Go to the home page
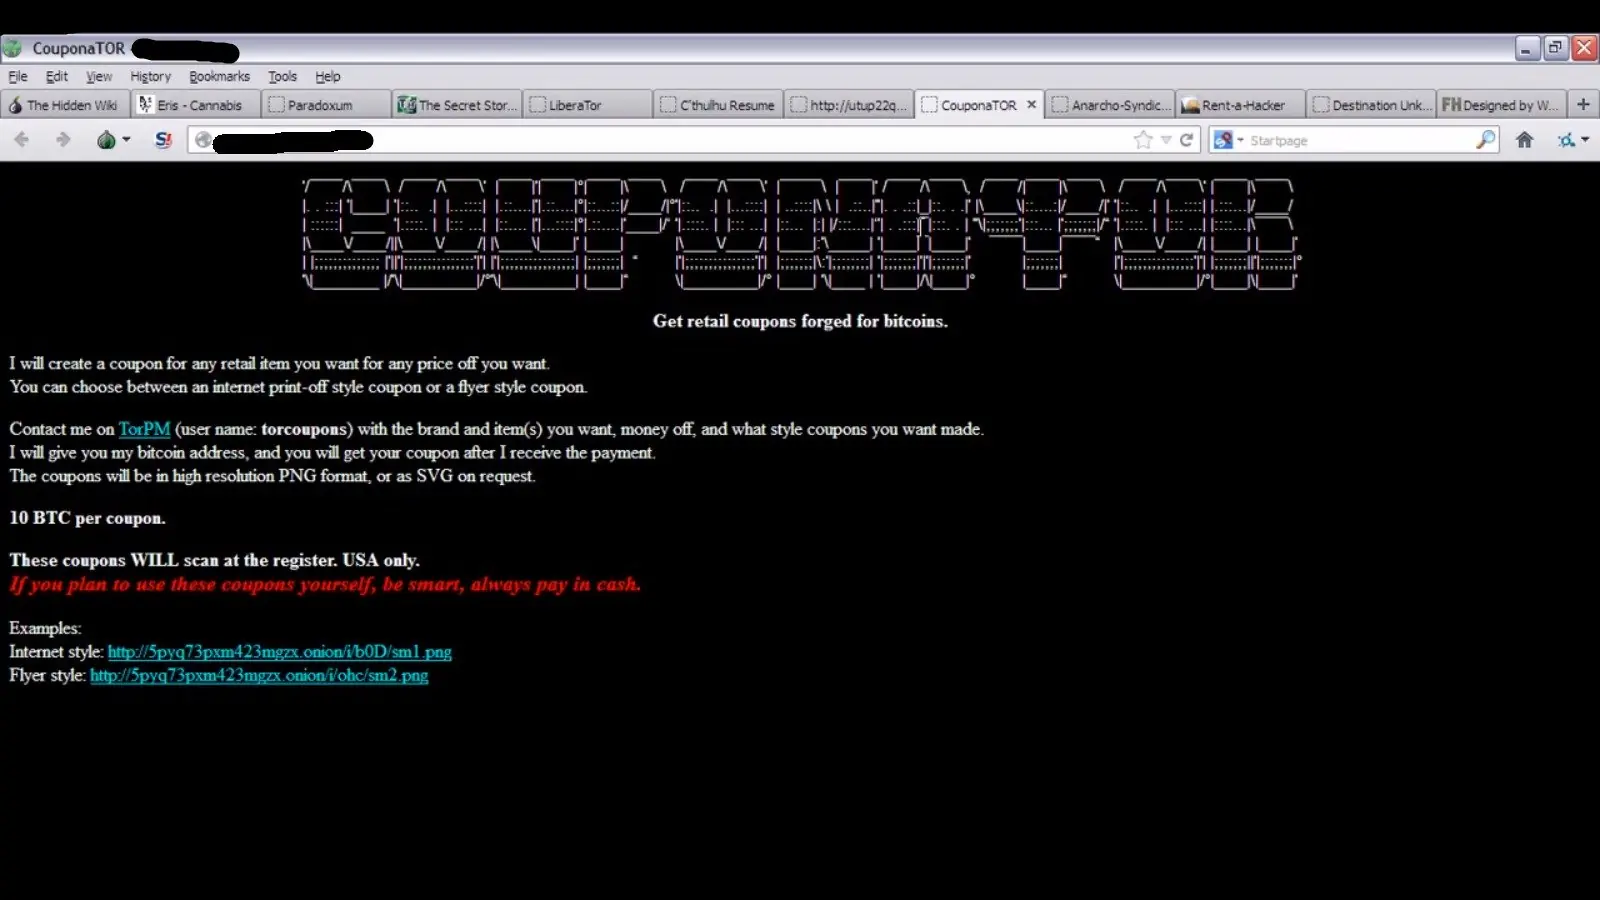This screenshot has height=900, width=1600. pyautogui.click(x=1524, y=140)
